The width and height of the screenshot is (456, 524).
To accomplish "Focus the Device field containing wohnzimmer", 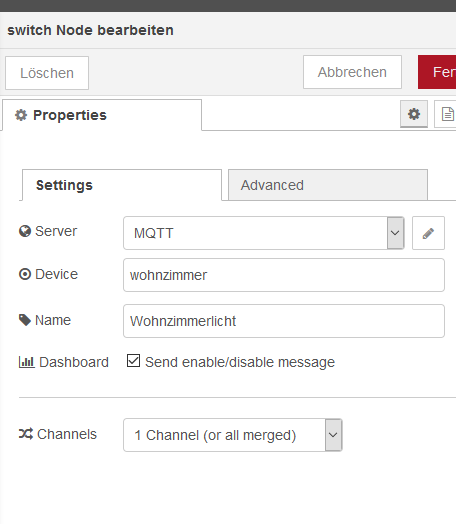I will point(284,275).
